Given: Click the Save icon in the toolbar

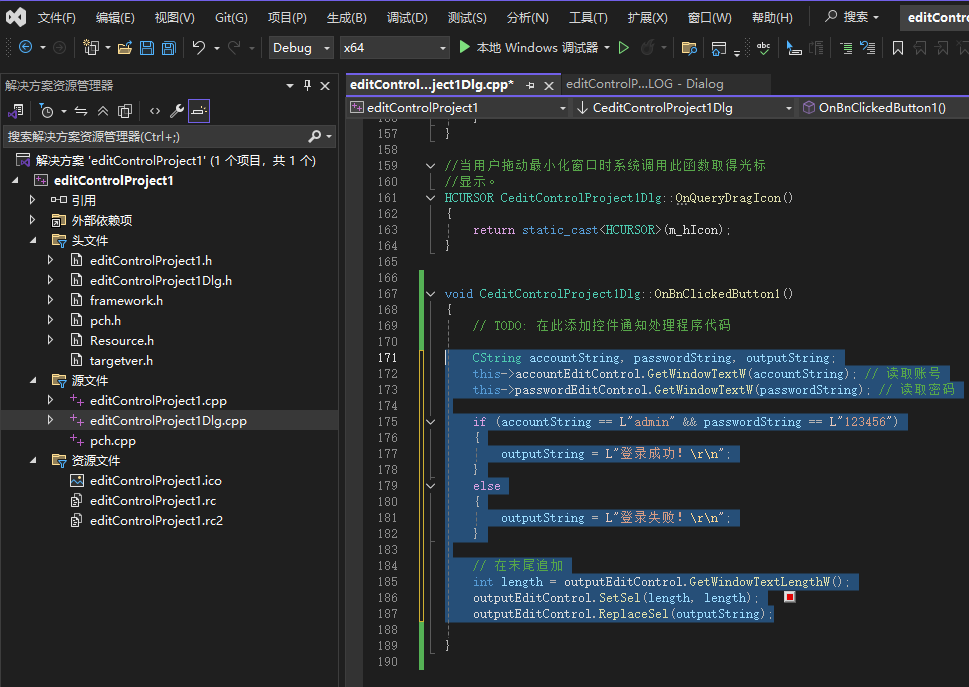Looking at the screenshot, I should point(147,48).
